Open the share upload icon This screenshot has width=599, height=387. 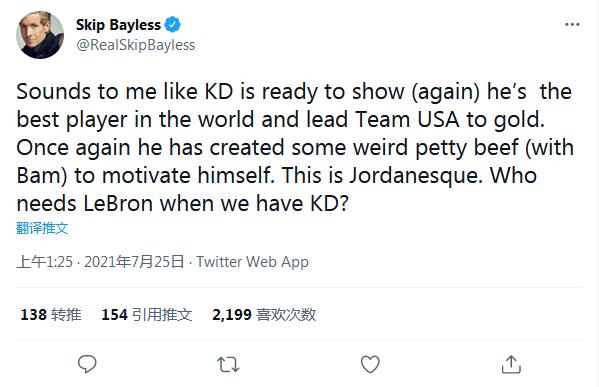(x=511, y=364)
